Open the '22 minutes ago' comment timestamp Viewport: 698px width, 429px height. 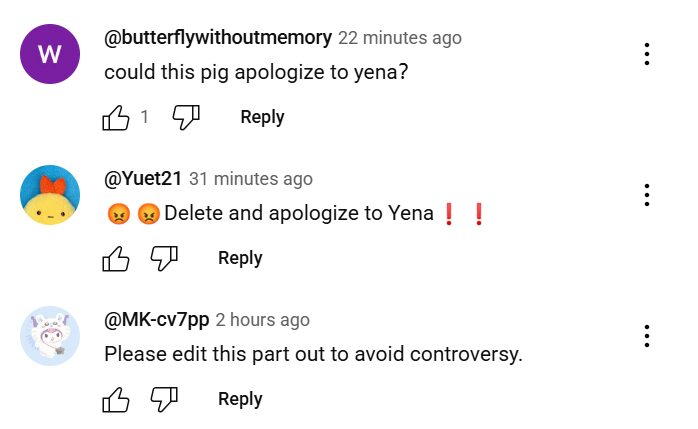point(400,38)
